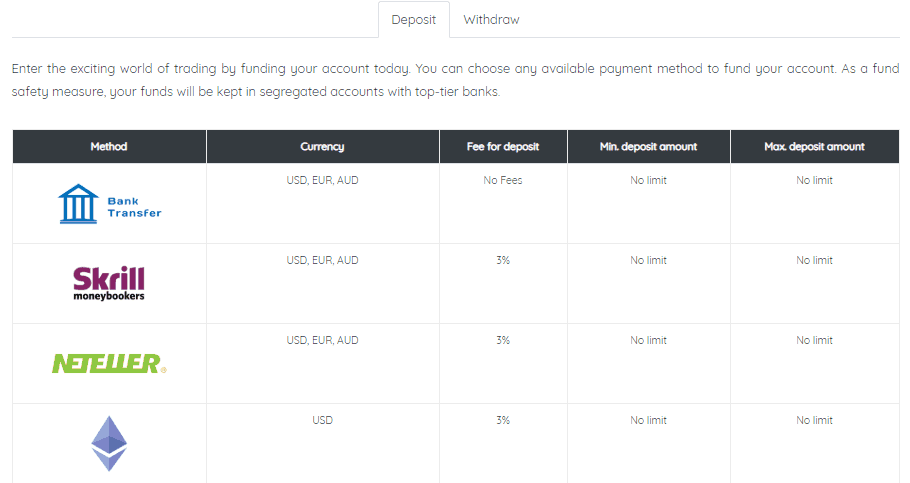Click the Ethereum diamond logo
Viewport: 910px width, 483px height.
tap(109, 444)
